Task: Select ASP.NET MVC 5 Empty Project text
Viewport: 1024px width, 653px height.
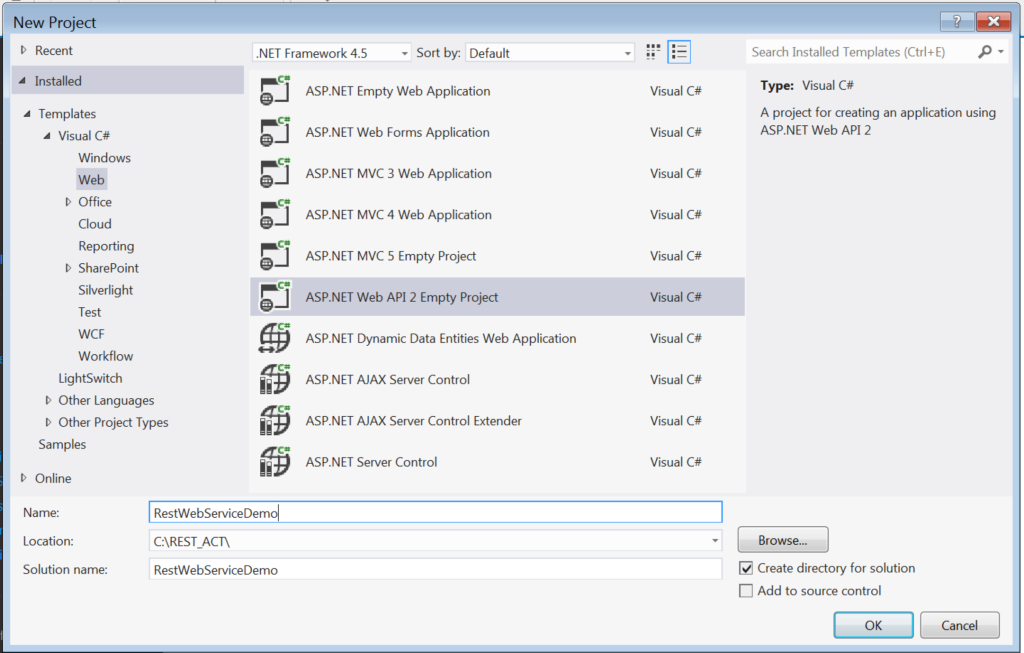Action: (391, 256)
